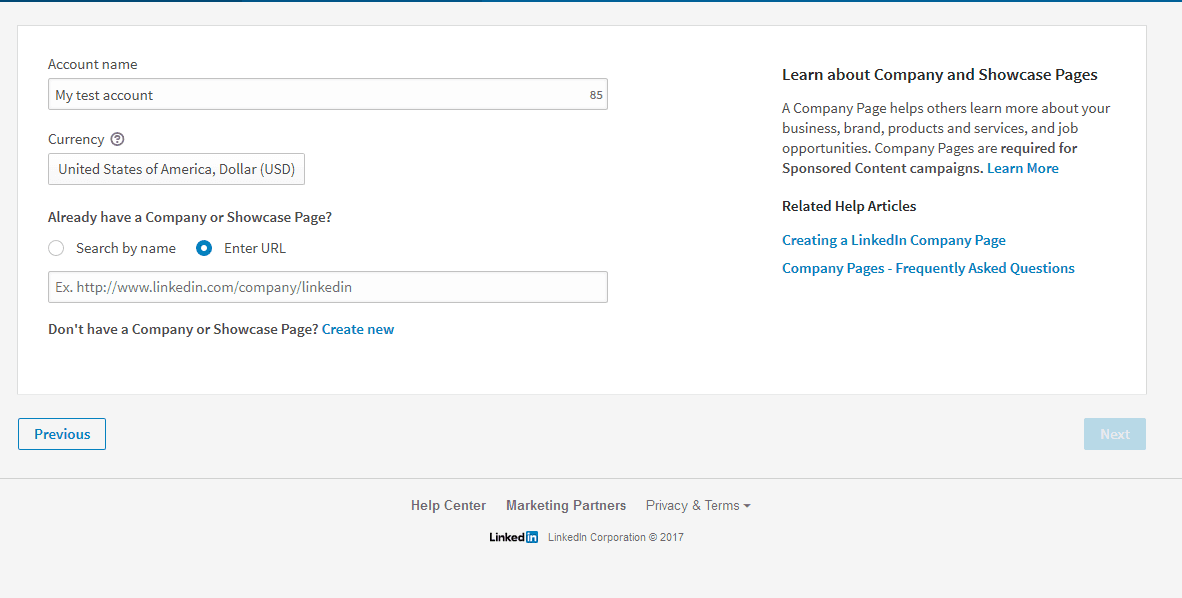
Task: Click the "Create new" link
Action: tap(358, 329)
